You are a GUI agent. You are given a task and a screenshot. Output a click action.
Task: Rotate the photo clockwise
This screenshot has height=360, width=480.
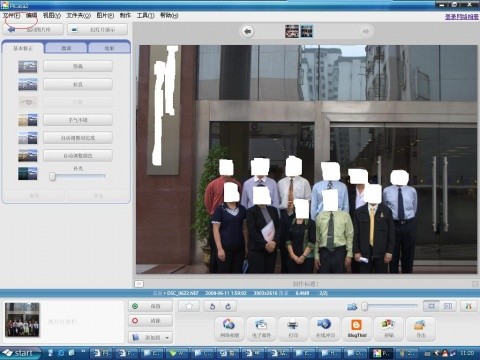[229, 306]
